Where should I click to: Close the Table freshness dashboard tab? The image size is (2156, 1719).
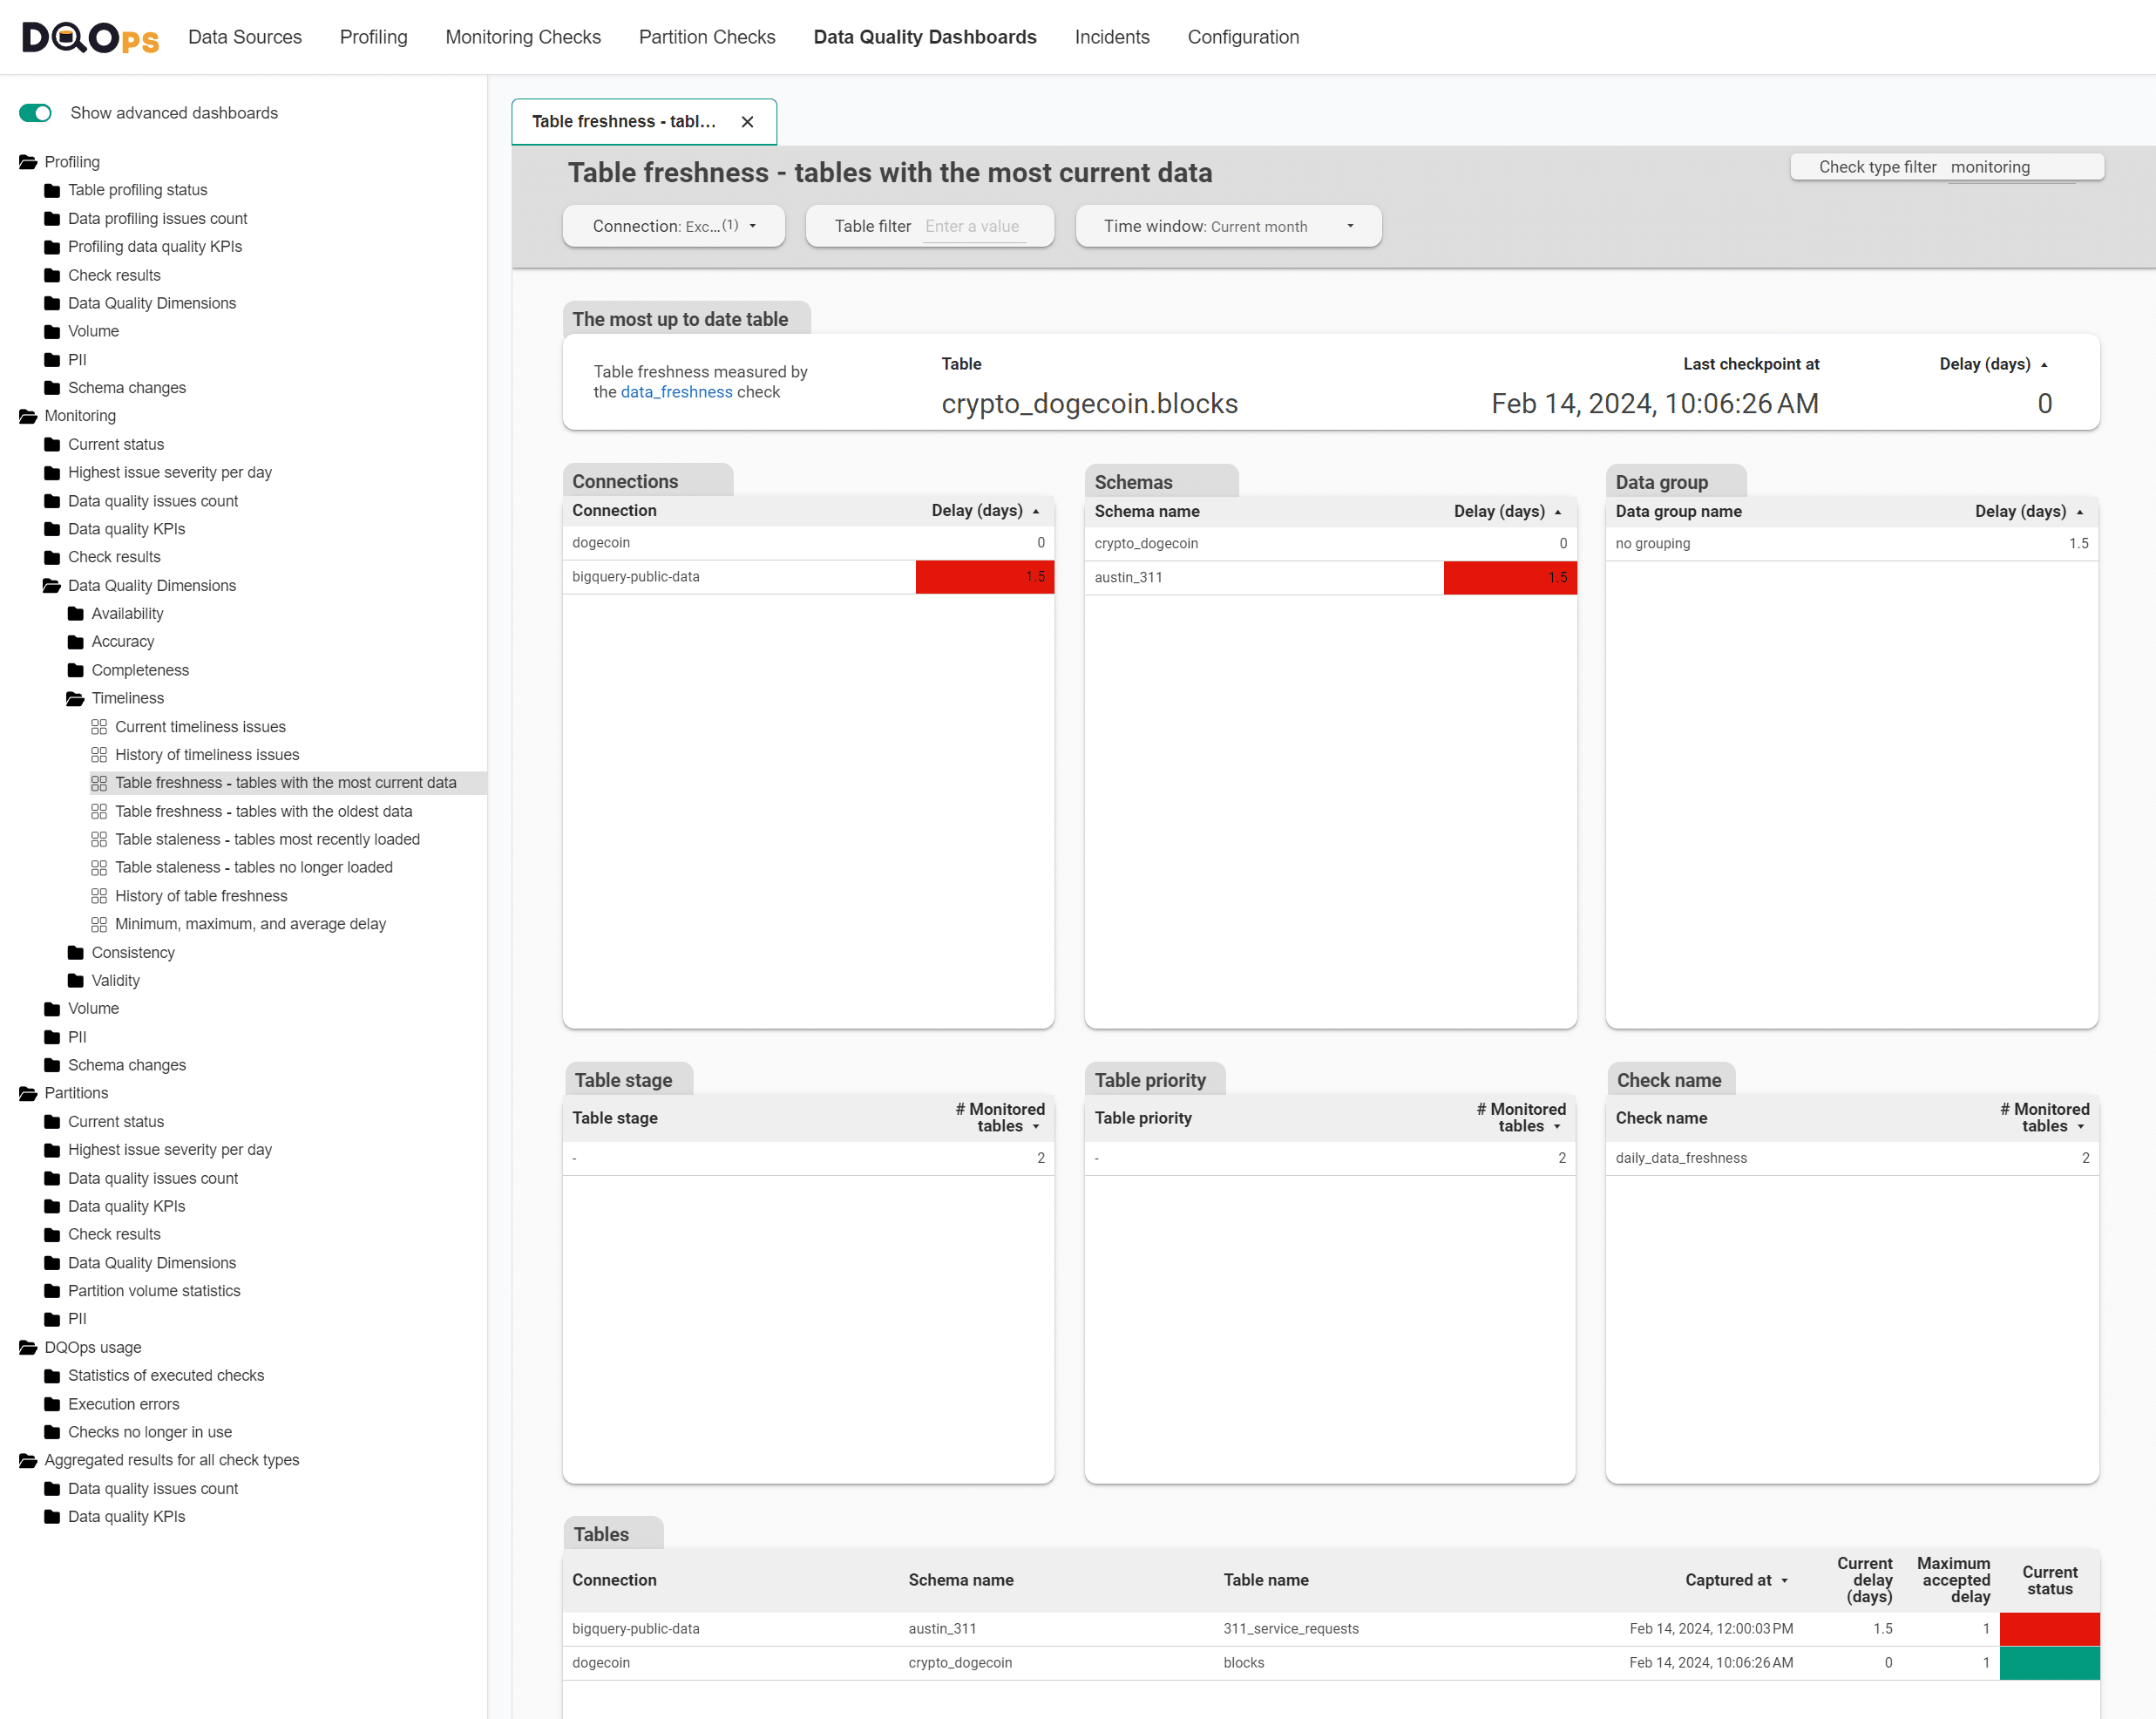[x=748, y=121]
